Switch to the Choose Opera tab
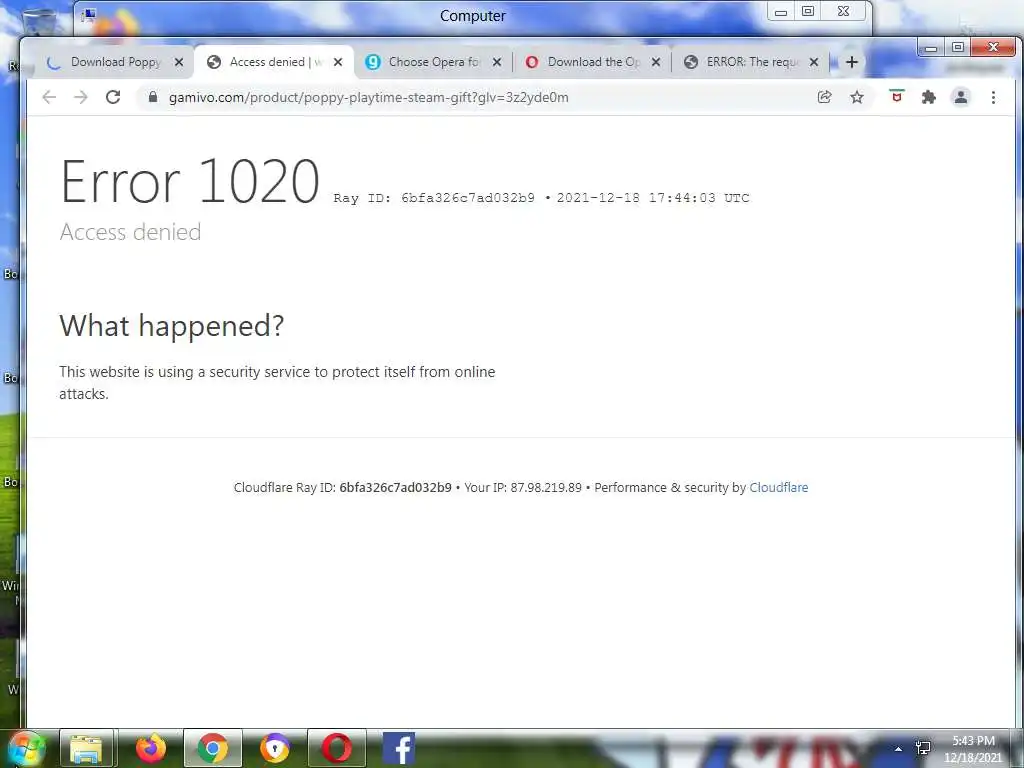Viewport: 1024px width, 768px height. click(434, 62)
